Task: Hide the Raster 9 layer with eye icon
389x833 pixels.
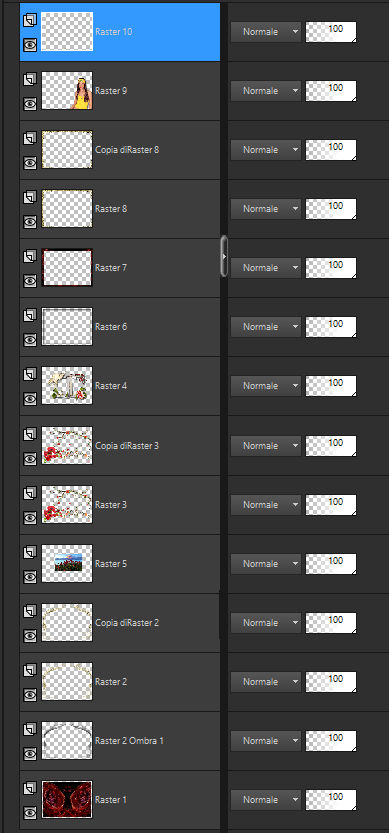Action: tap(30, 104)
